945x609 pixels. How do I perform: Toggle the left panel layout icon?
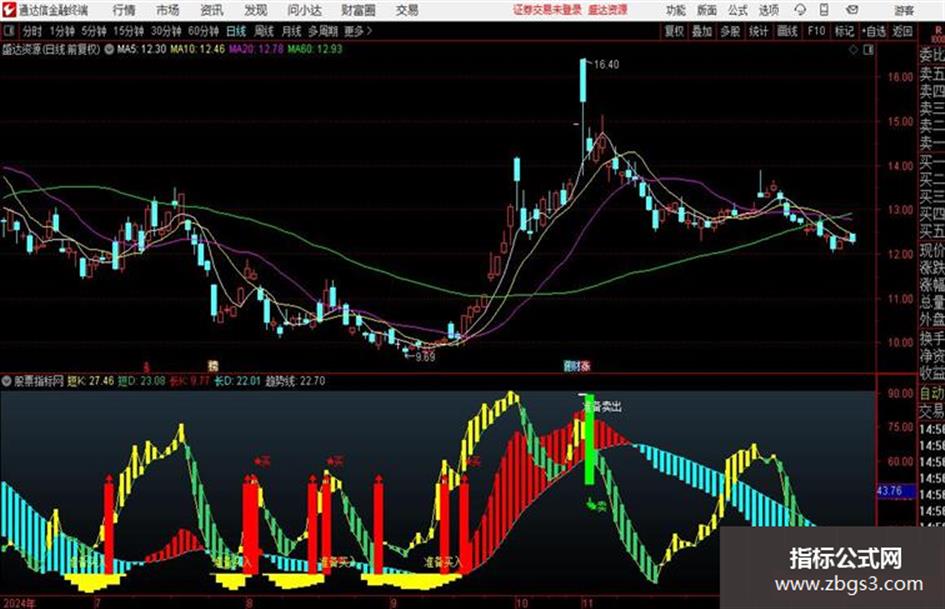[x=8, y=31]
